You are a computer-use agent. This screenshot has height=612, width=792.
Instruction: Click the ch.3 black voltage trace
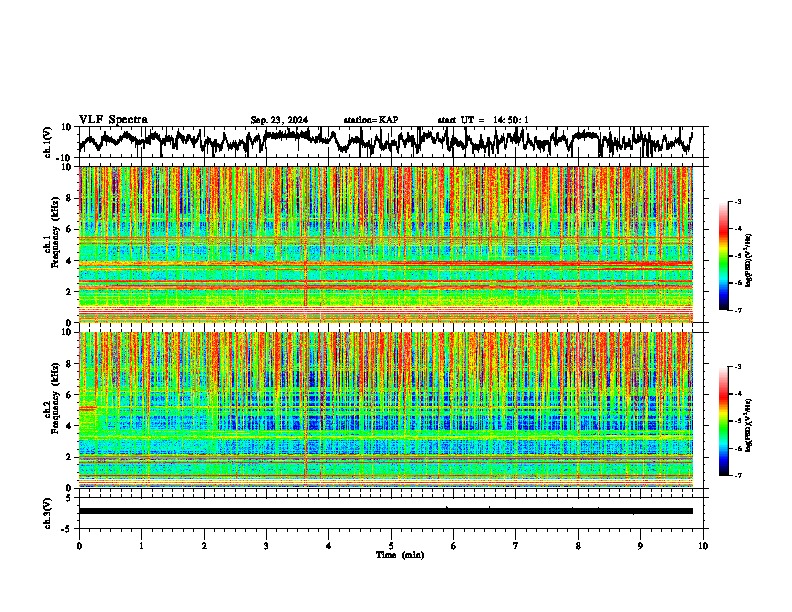pos(386,511)
